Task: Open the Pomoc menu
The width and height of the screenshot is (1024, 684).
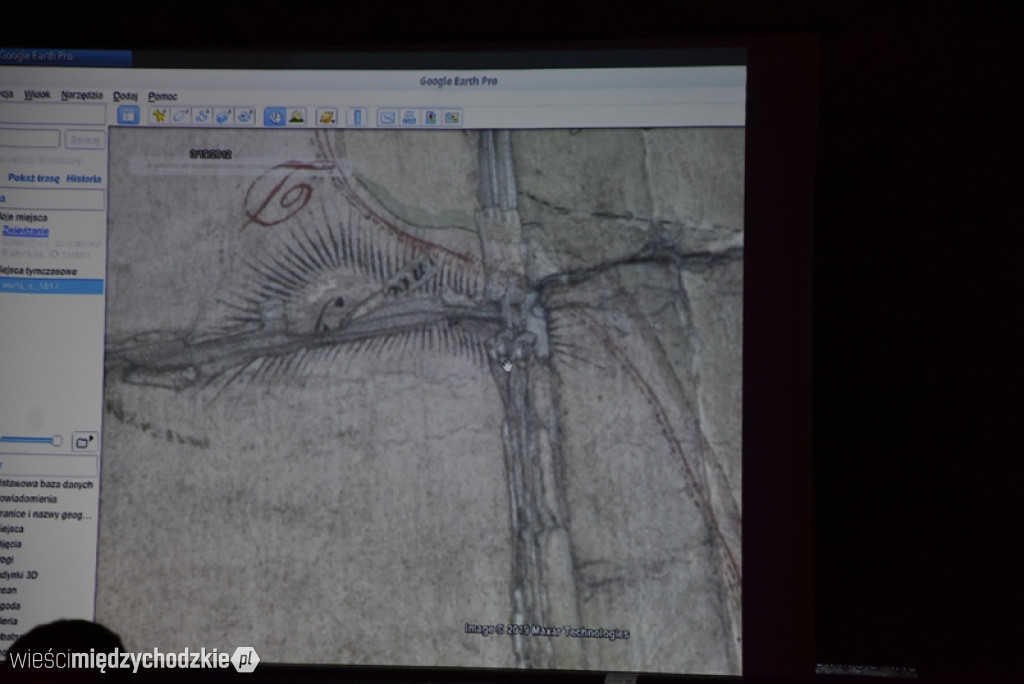Action: (162, 96)
